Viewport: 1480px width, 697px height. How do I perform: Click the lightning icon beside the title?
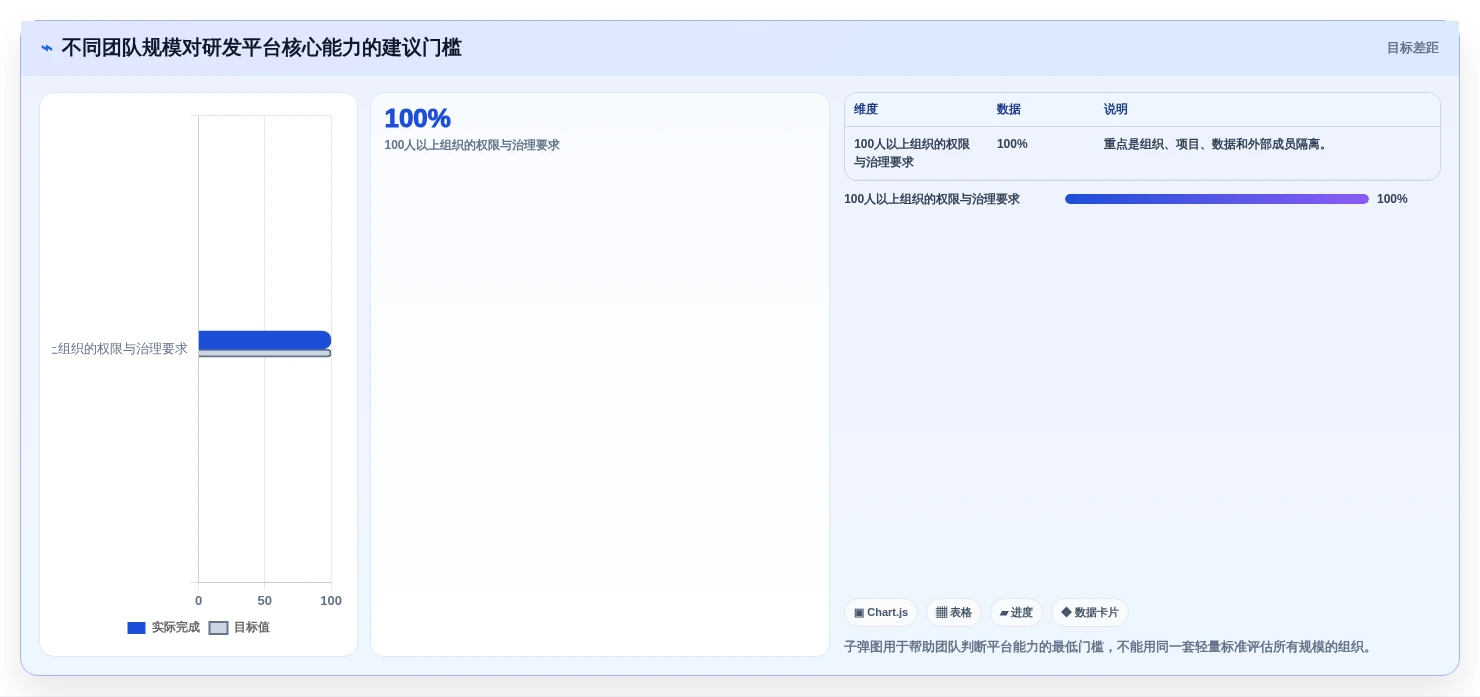click(x=47, y=48)
